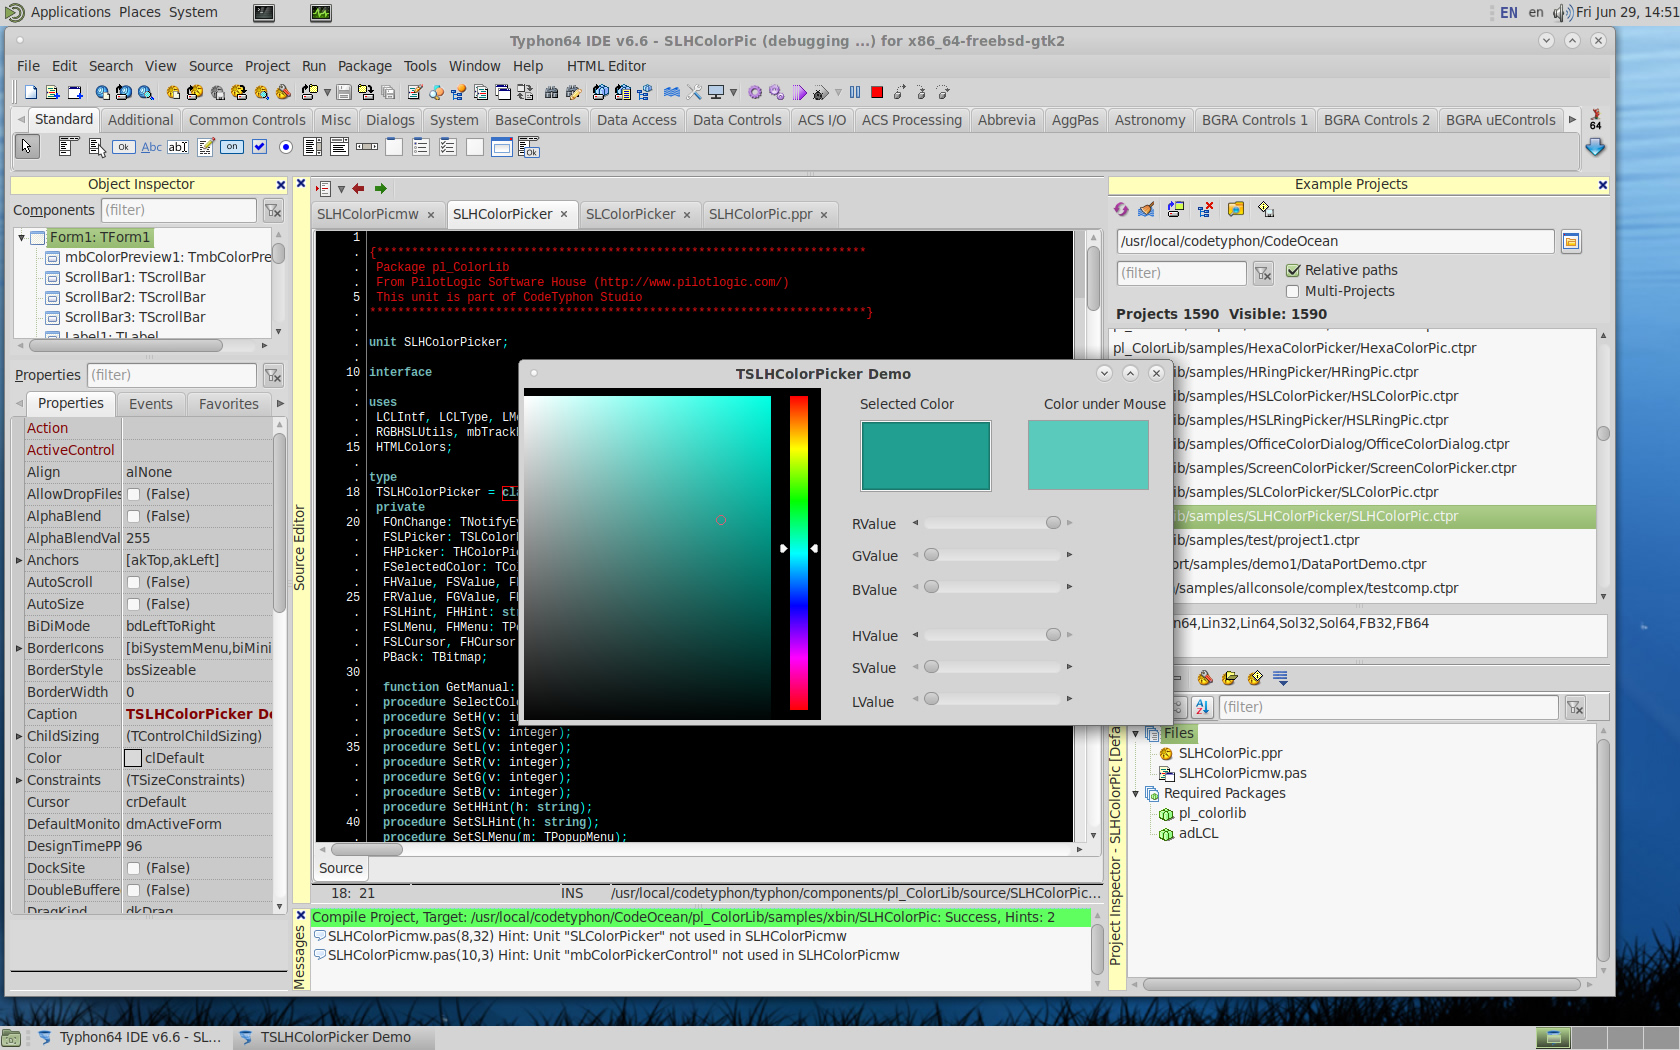Viewport: 1680px width, 1050px height.
Task: Collapse the Form1: TForm1 tree node
Action: pos(21,237)
